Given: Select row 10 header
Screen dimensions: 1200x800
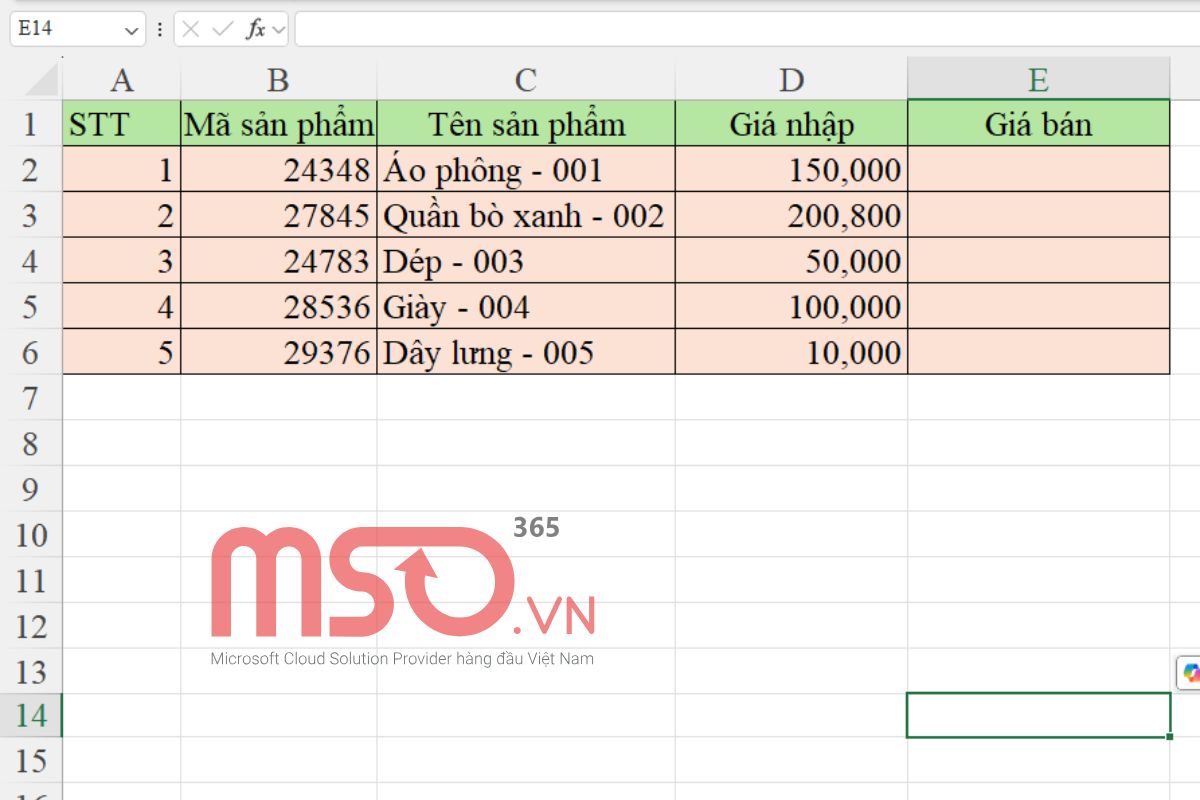Looking at the screenshot, I should [x=31, y=535].
